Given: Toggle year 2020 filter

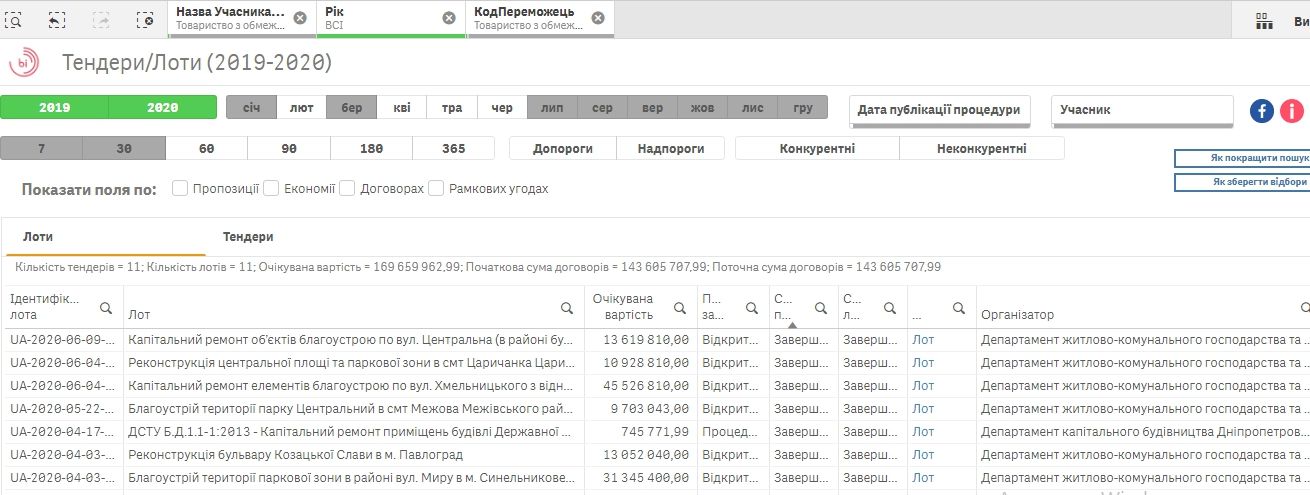Looking at the screenshot, I should tap(163, 107).
